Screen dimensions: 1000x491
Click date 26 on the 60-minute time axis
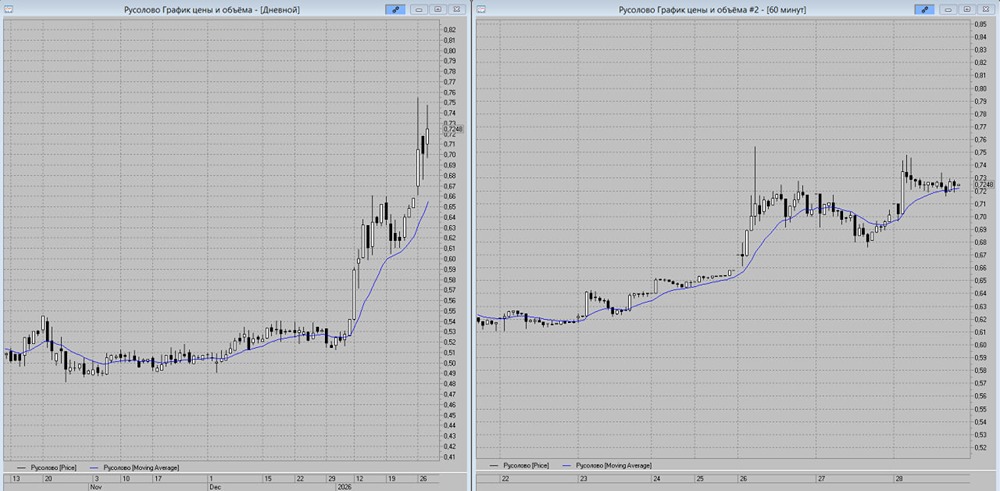pos(743,478)
